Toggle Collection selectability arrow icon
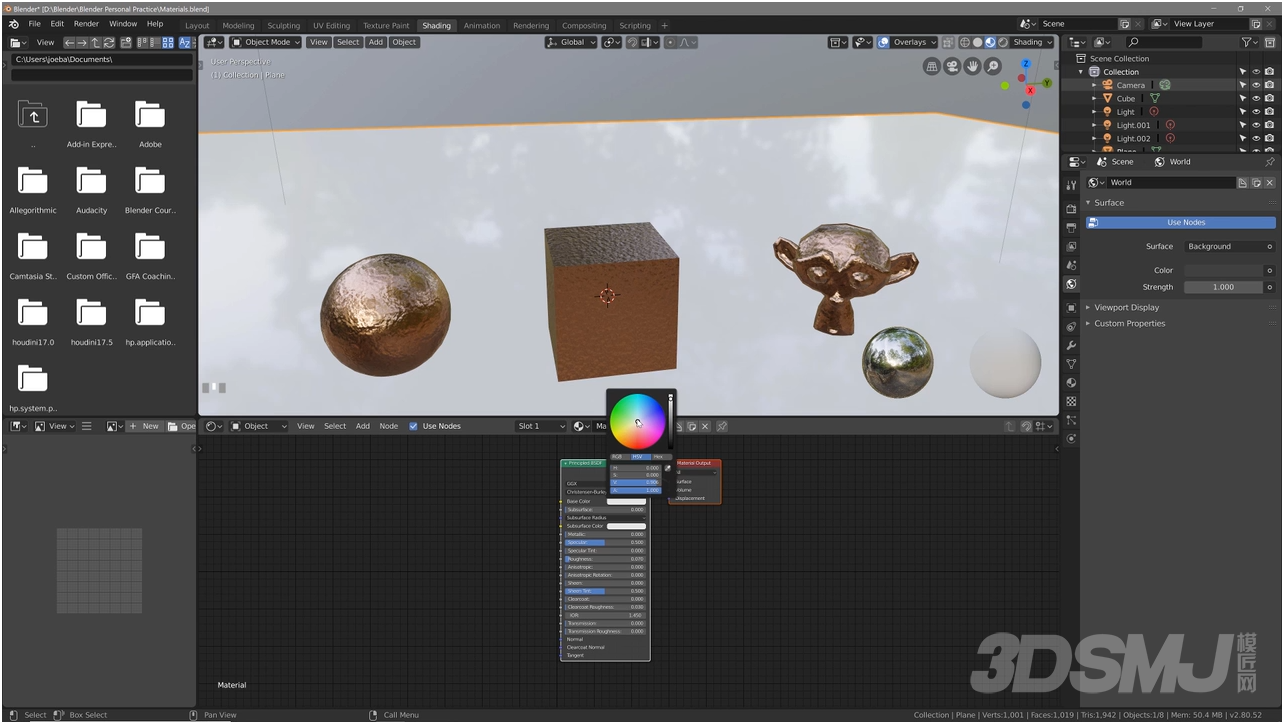1284x724 pixels. click(1243, 72)
